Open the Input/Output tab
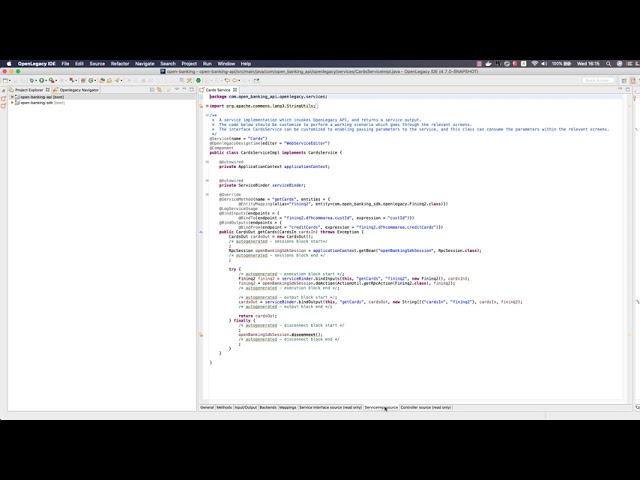Screen dimensions: 640x480 246,407
